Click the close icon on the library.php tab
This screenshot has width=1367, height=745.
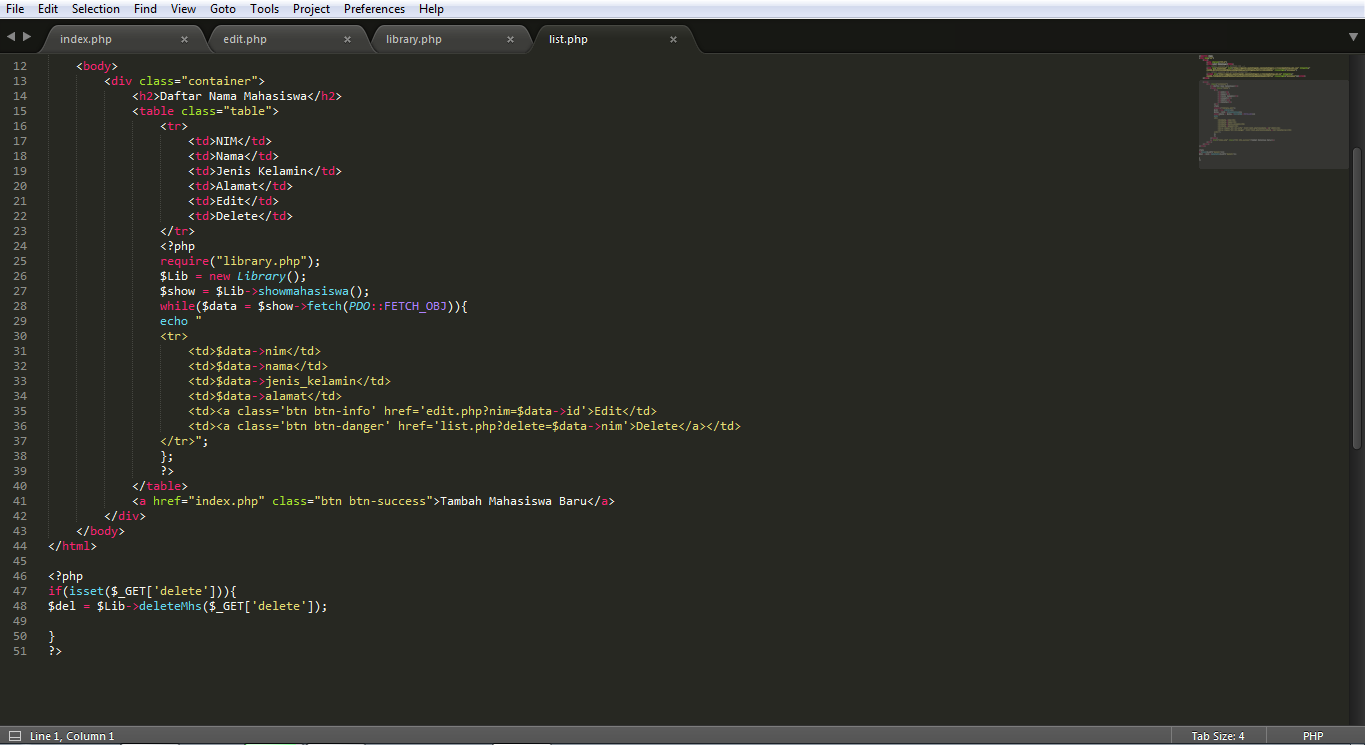tap(510, 39)
